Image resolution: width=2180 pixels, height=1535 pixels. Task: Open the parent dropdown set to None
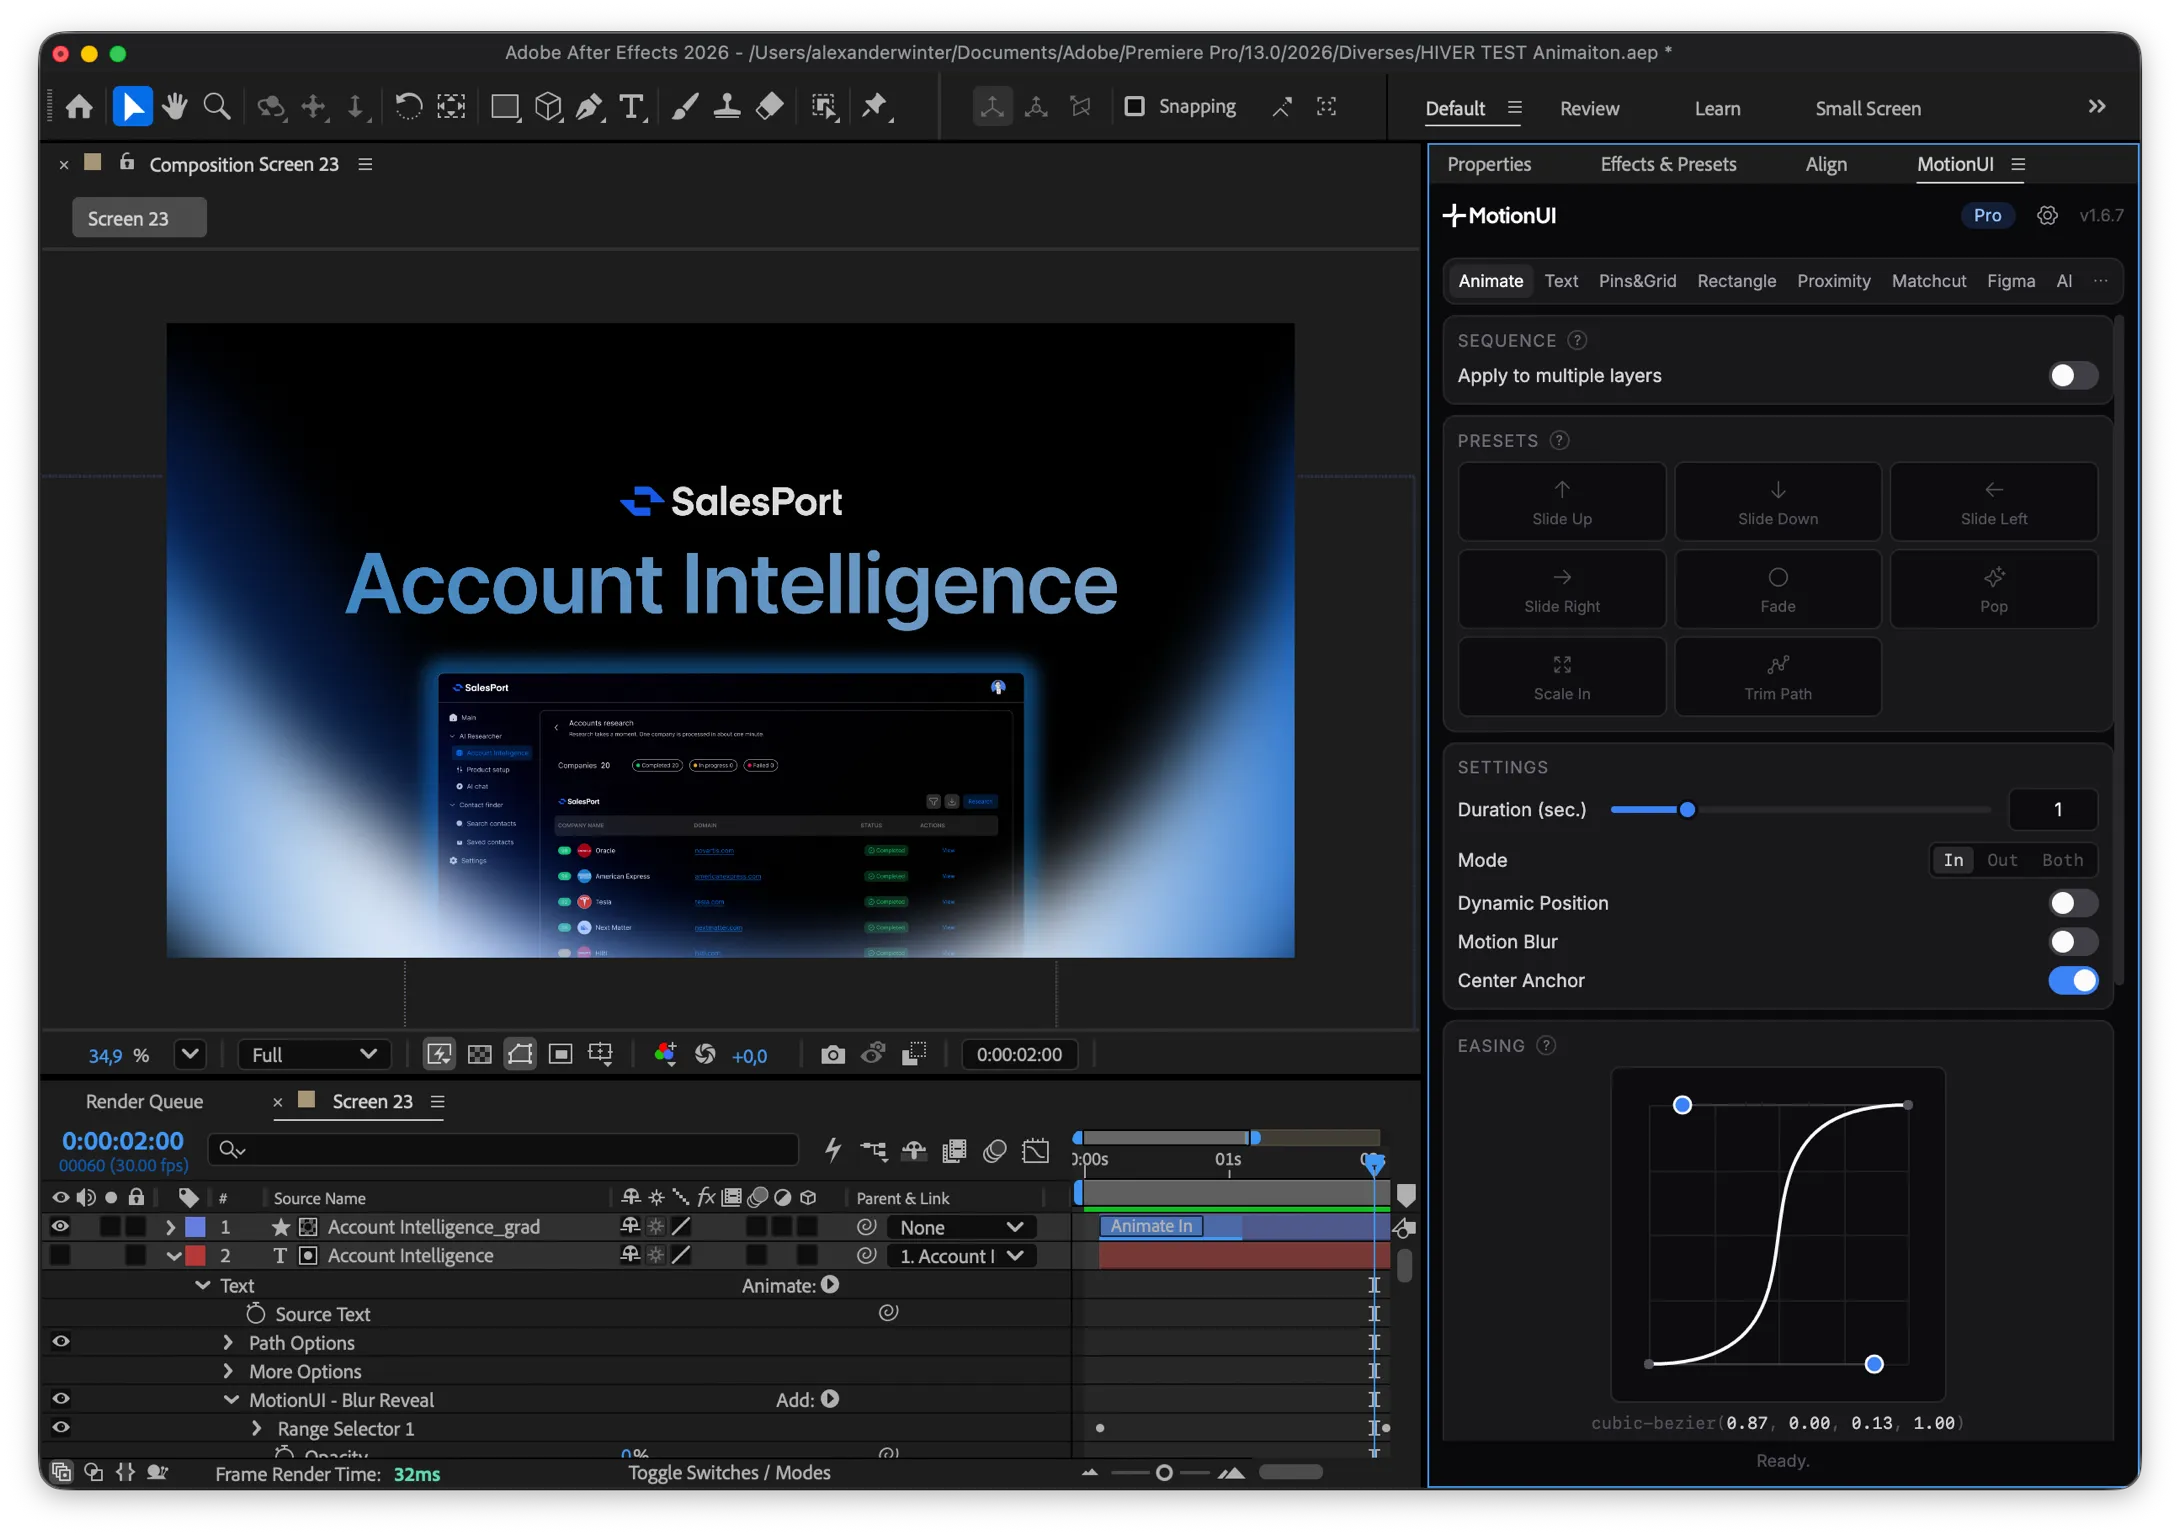tap(960, 1227)
